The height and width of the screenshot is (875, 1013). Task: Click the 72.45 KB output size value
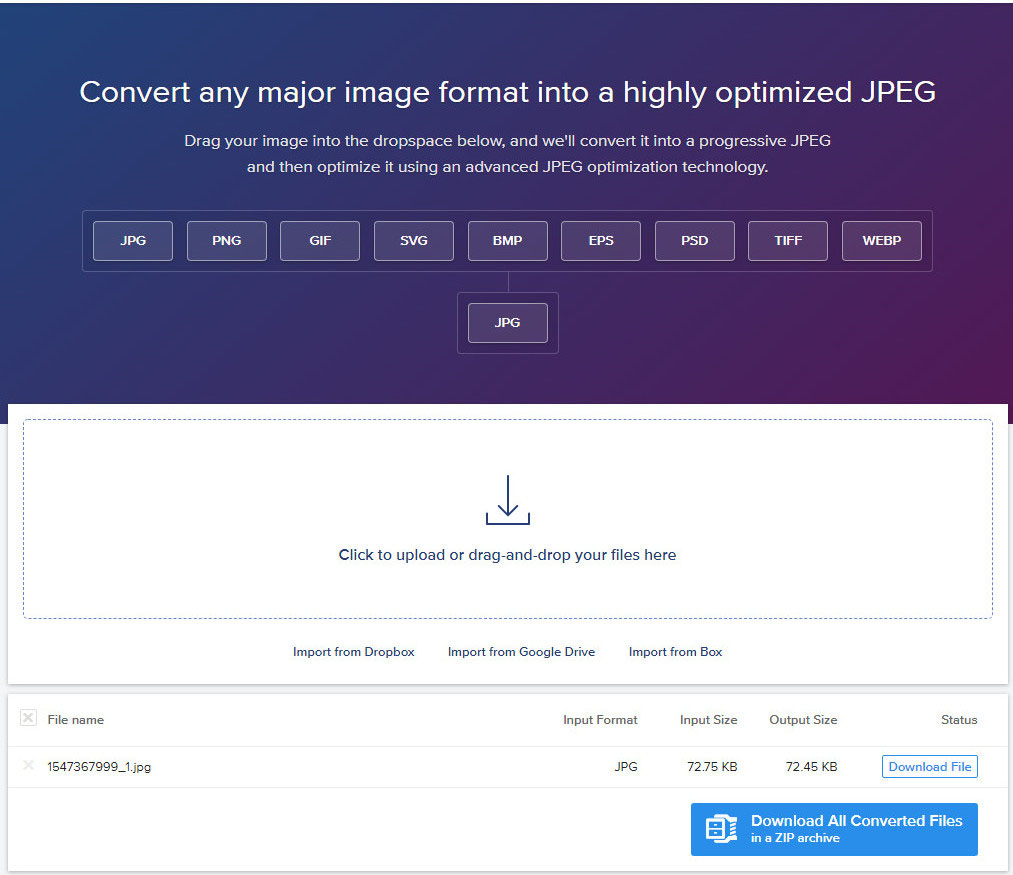coord(811,767)
